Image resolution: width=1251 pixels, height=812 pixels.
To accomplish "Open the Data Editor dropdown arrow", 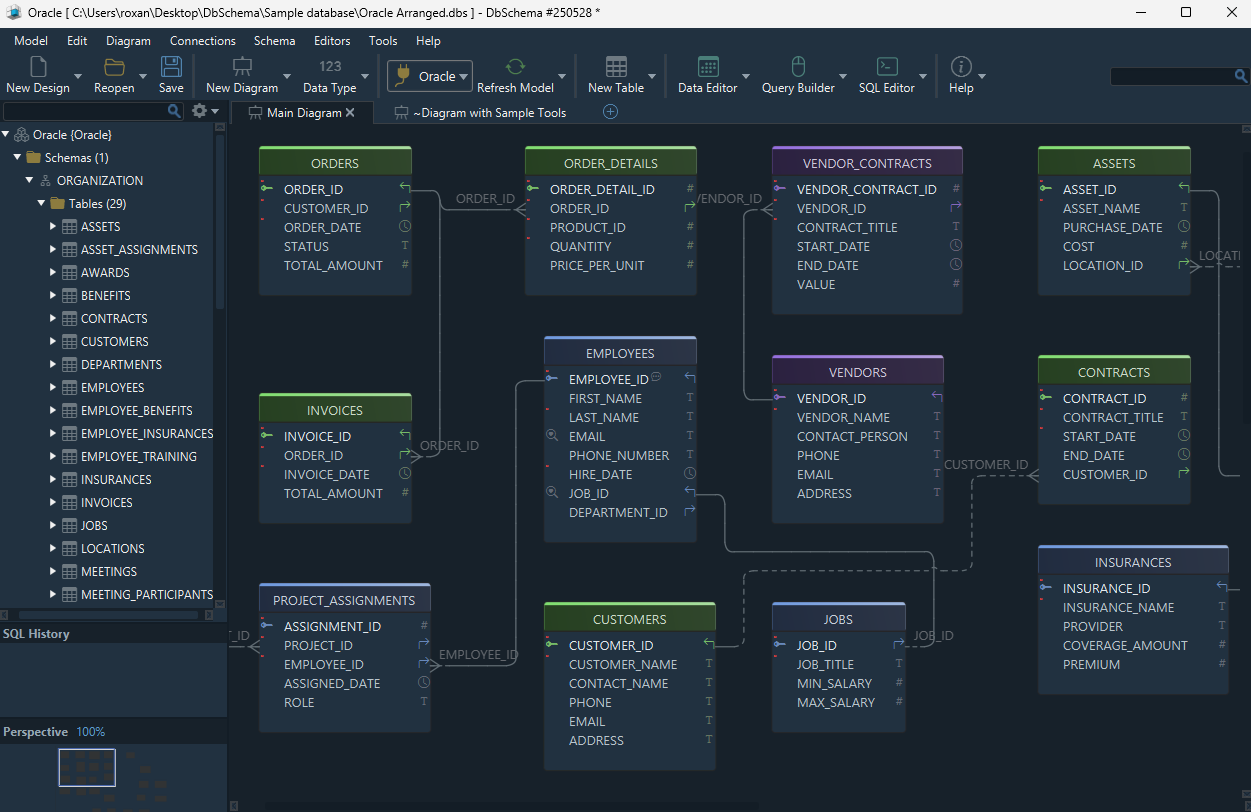I will coord(746,76).
